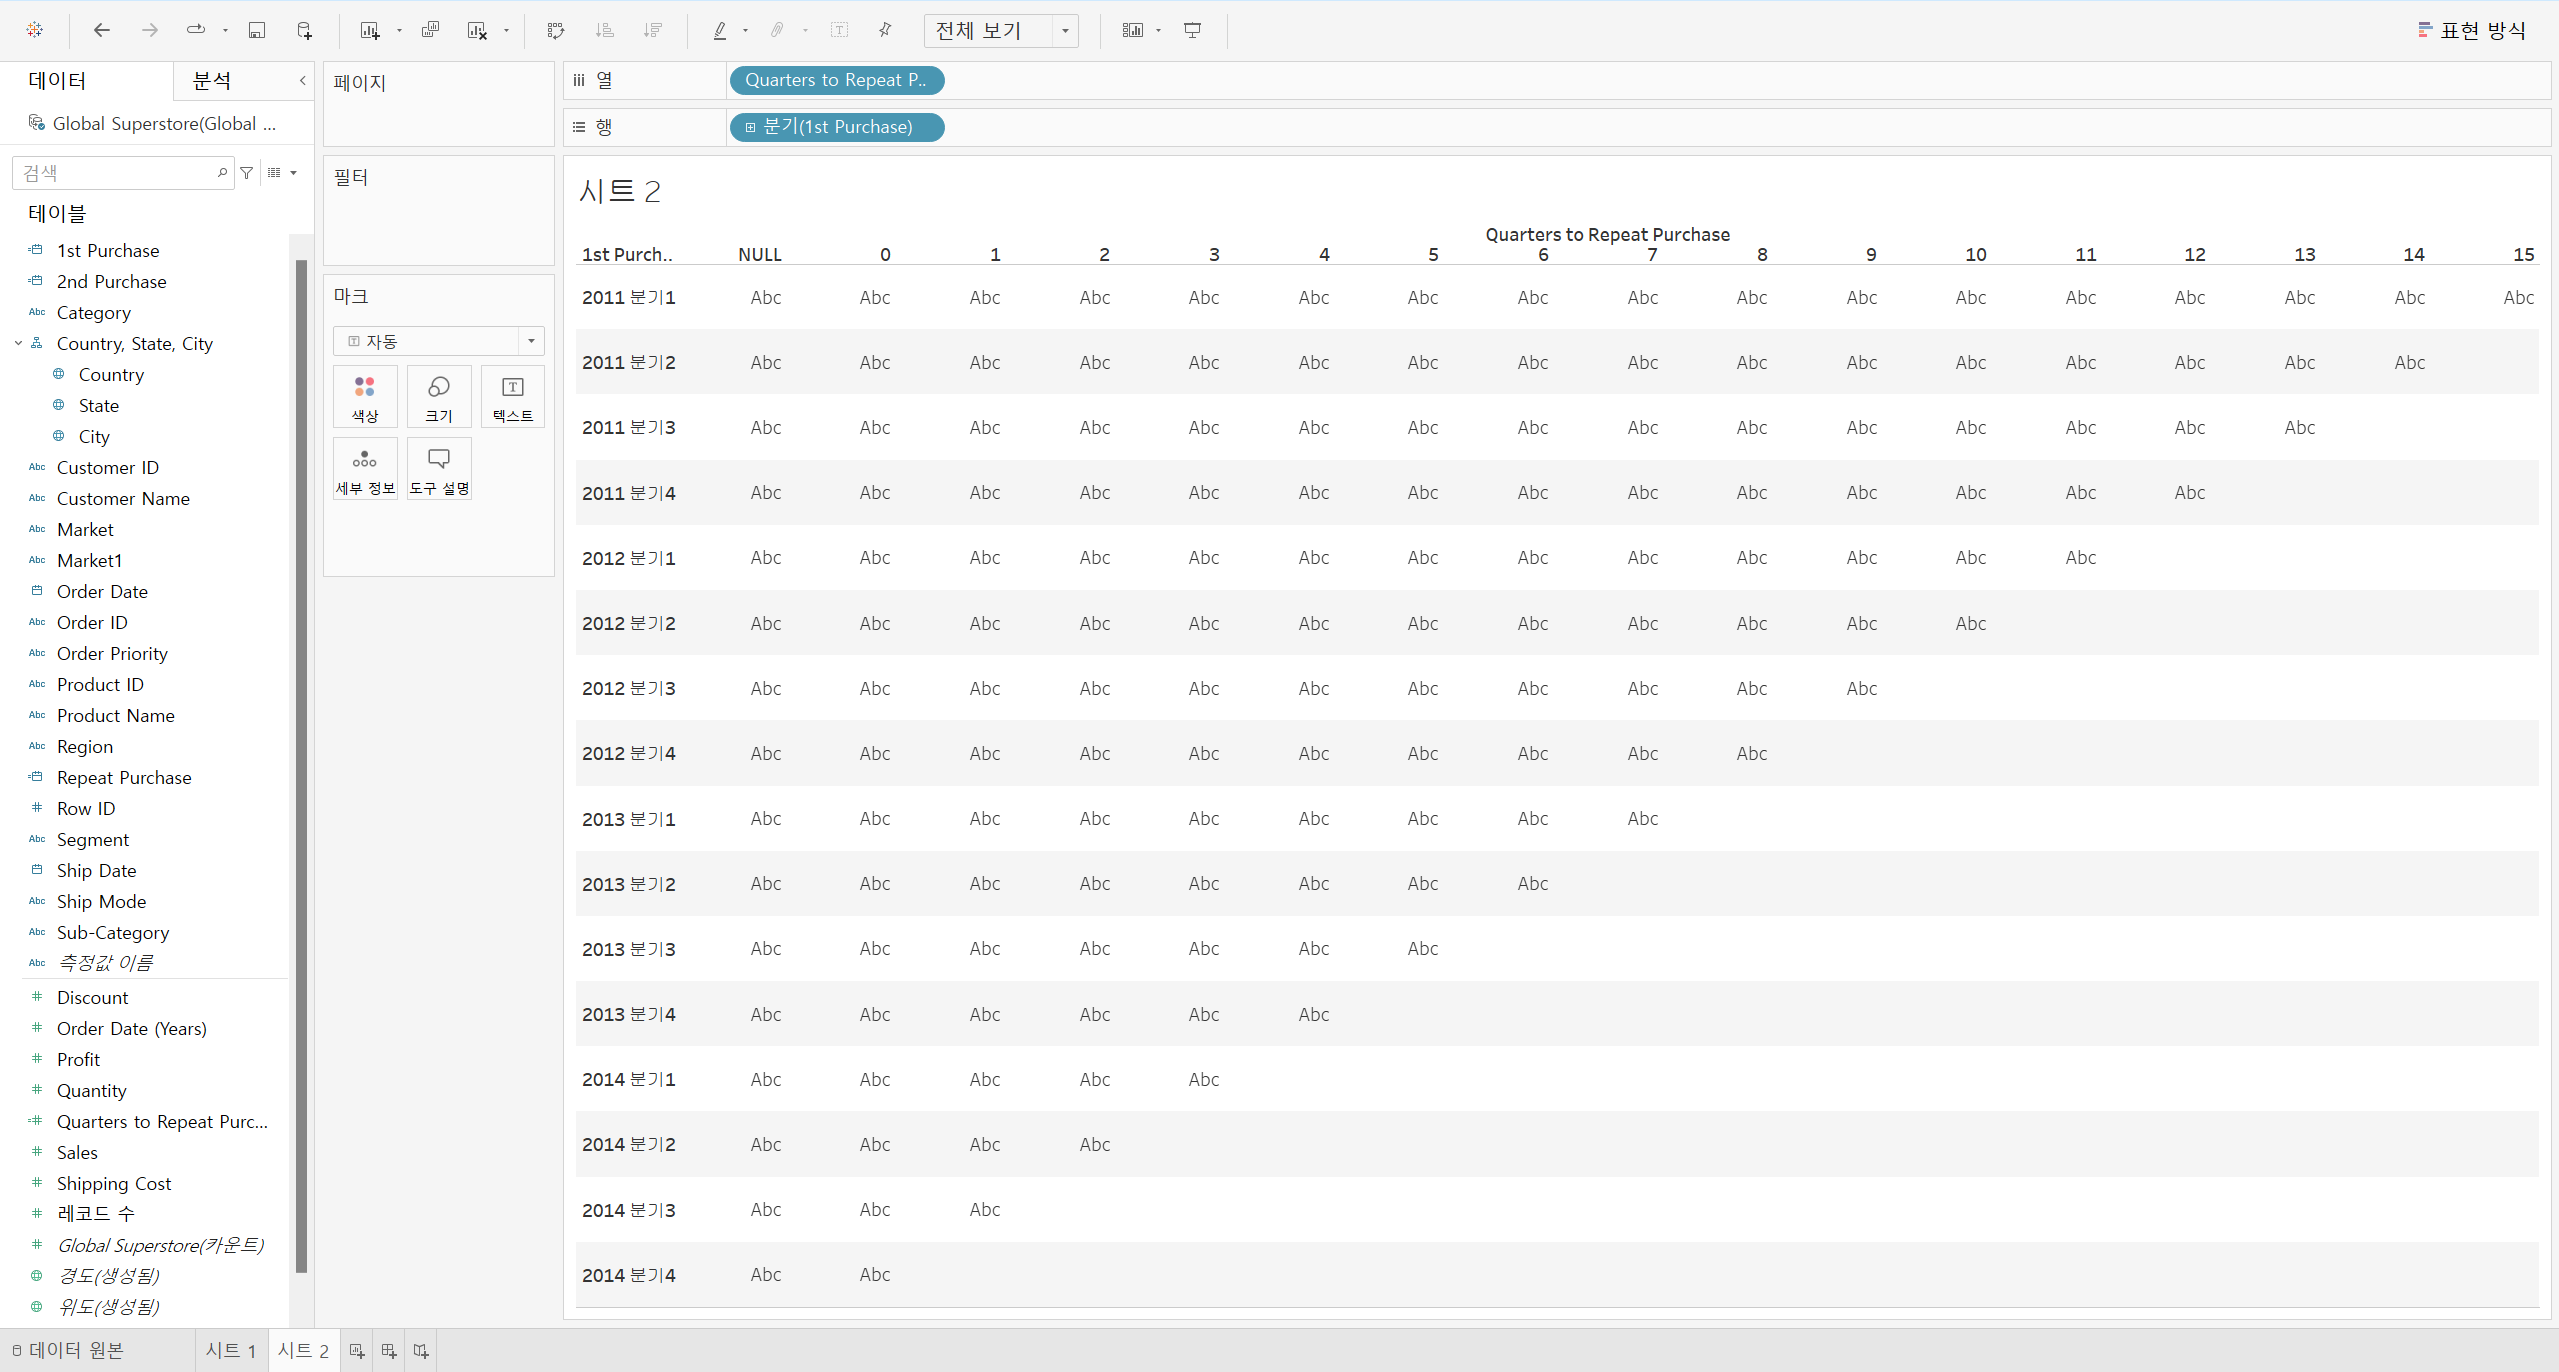Click the fix axis pin icon
The height and width of the screenshot is (1372, 2559).
click(x=885, y=30)
